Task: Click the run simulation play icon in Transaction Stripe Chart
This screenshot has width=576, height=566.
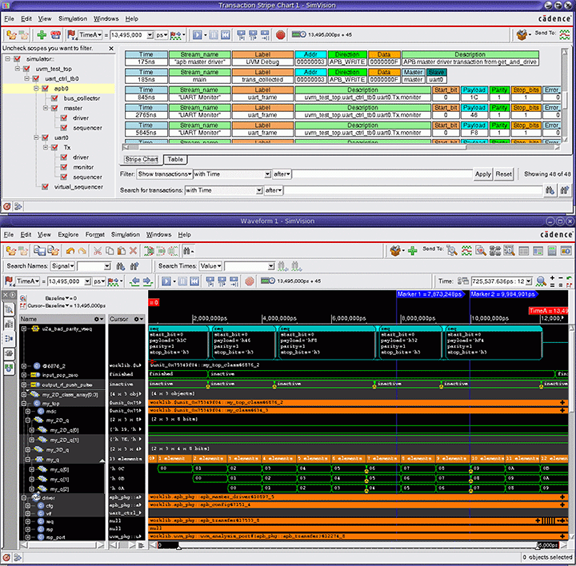Action: pos(197,35)
